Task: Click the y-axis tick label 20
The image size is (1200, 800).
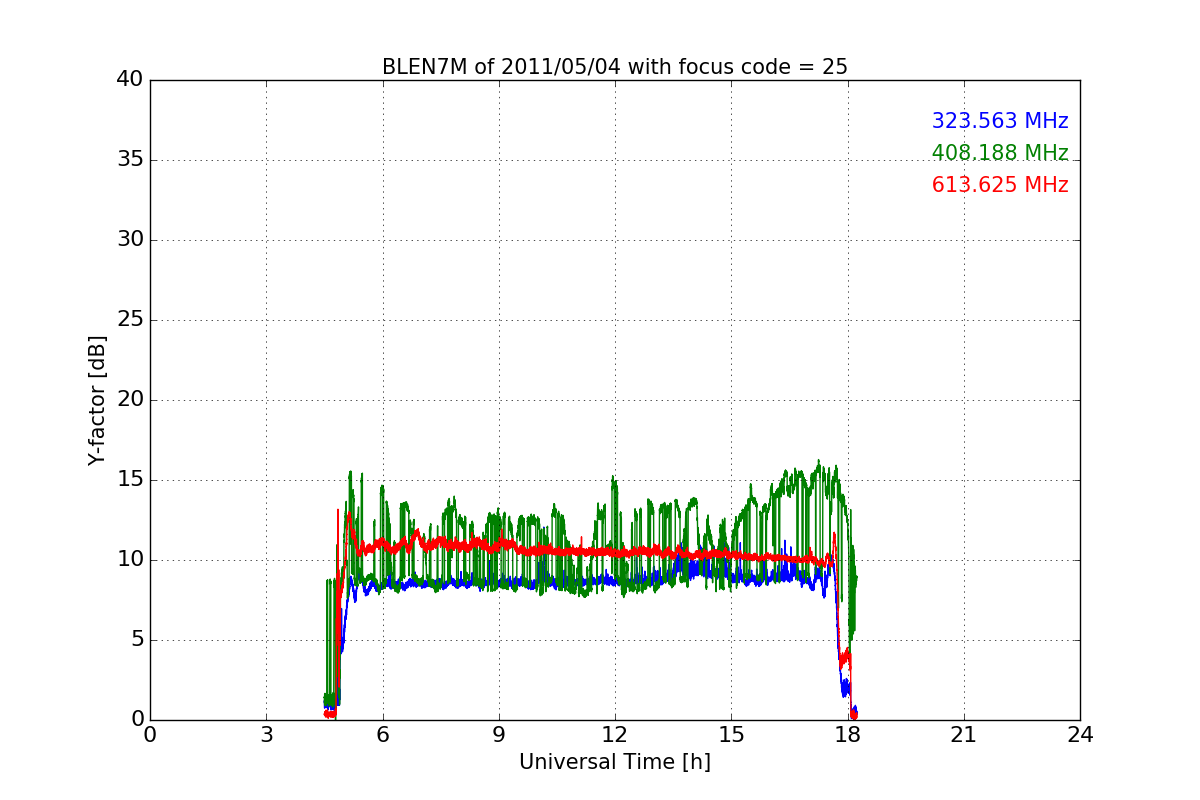Action: click(130, 400)
